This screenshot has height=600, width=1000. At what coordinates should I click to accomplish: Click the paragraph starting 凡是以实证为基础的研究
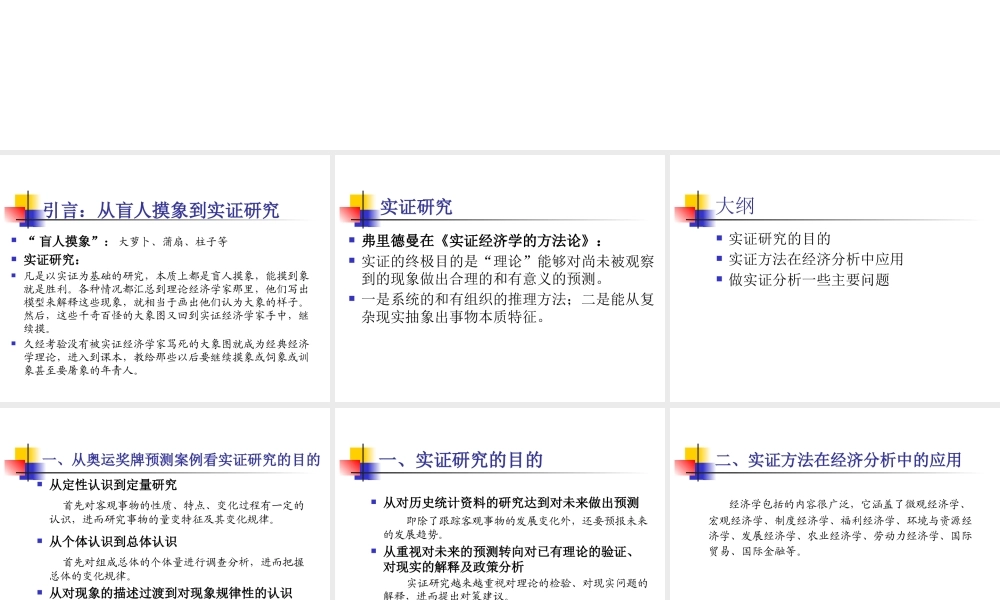point(166,302)
